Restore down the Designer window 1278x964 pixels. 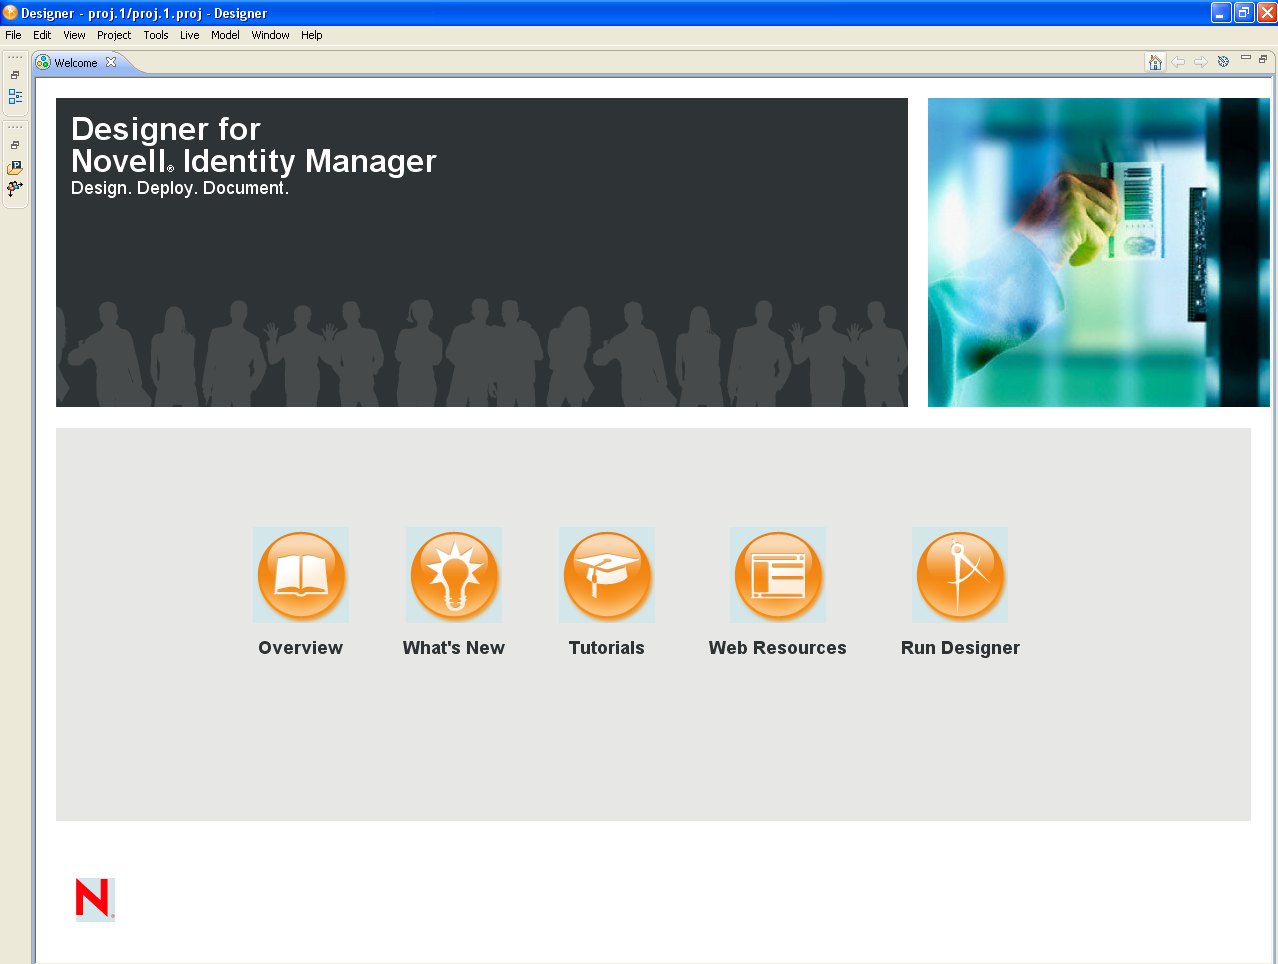tap(1244, 13)
